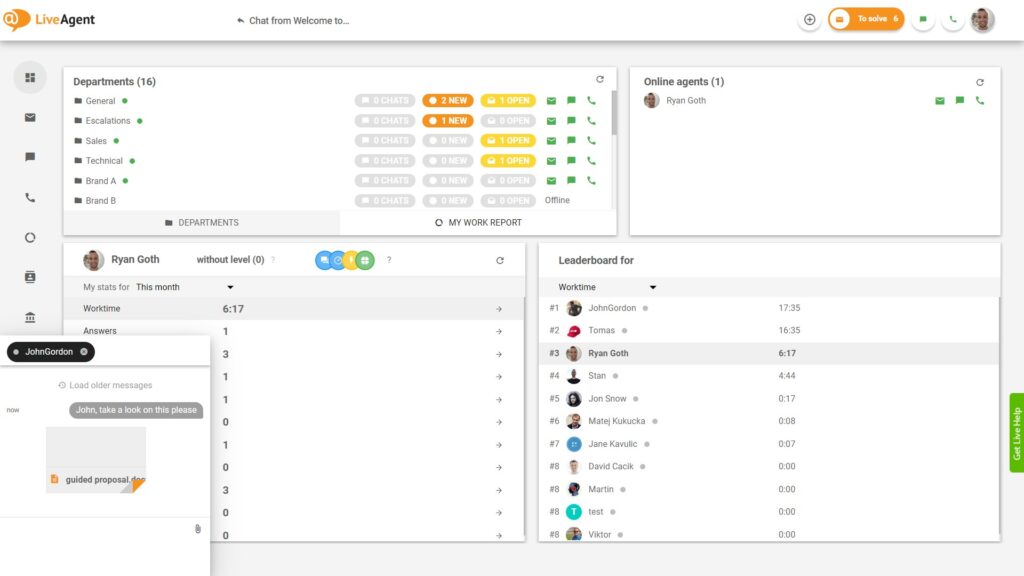1024x576 pixels.
Task: Expand the Answers stat row details
Action: coord(498,330)
